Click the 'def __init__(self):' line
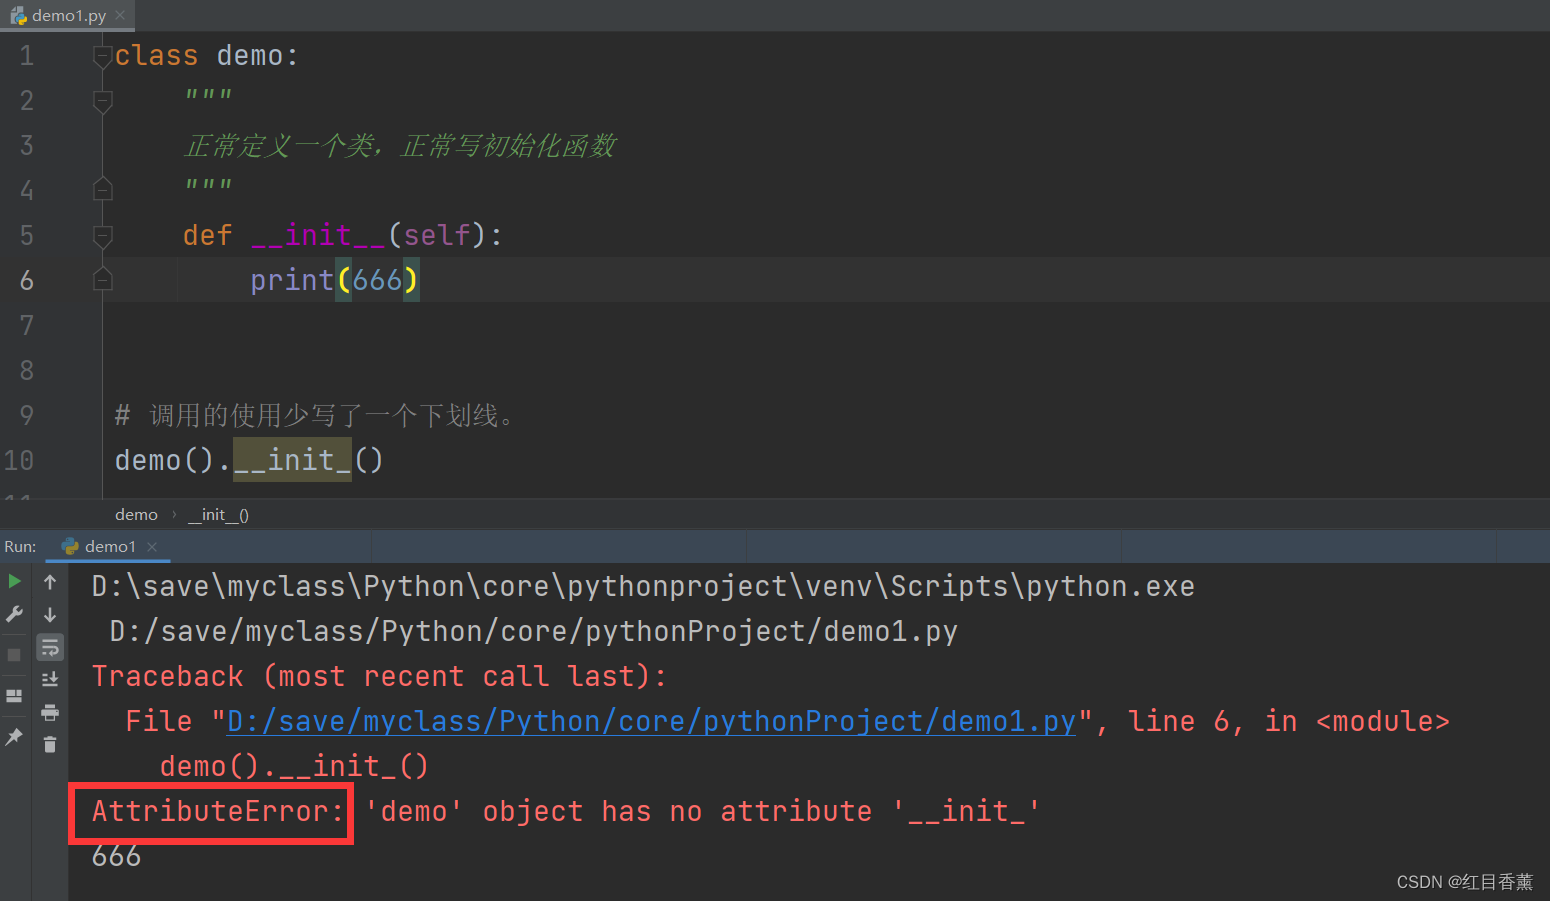1550x901 pixels. tap(343, 235)
